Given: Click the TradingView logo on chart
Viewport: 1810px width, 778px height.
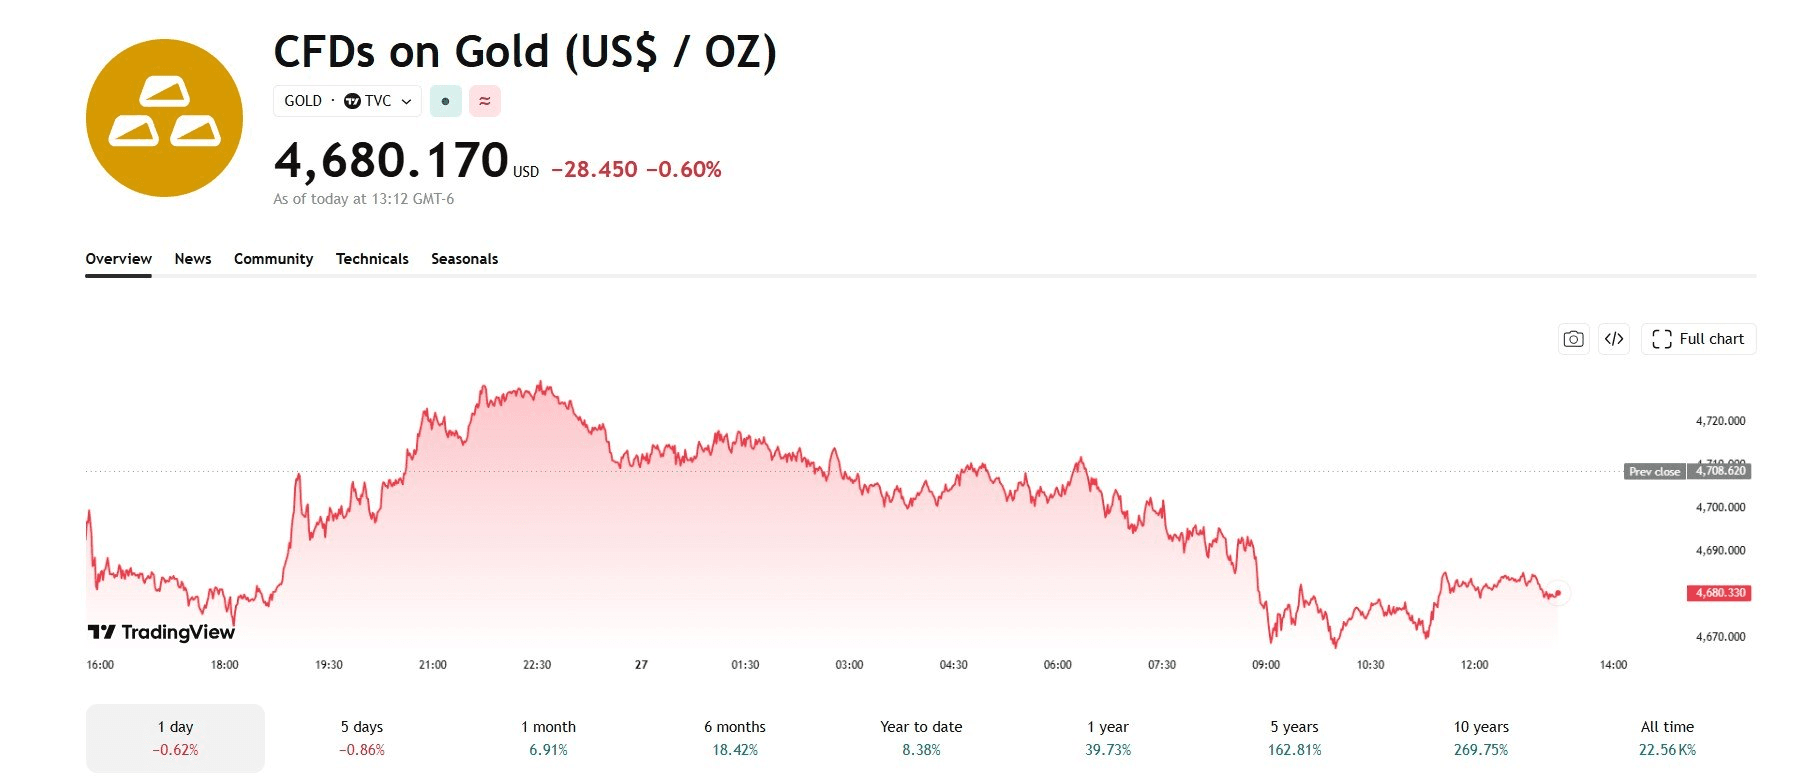Looking at the screenshot, I should 162,632.
